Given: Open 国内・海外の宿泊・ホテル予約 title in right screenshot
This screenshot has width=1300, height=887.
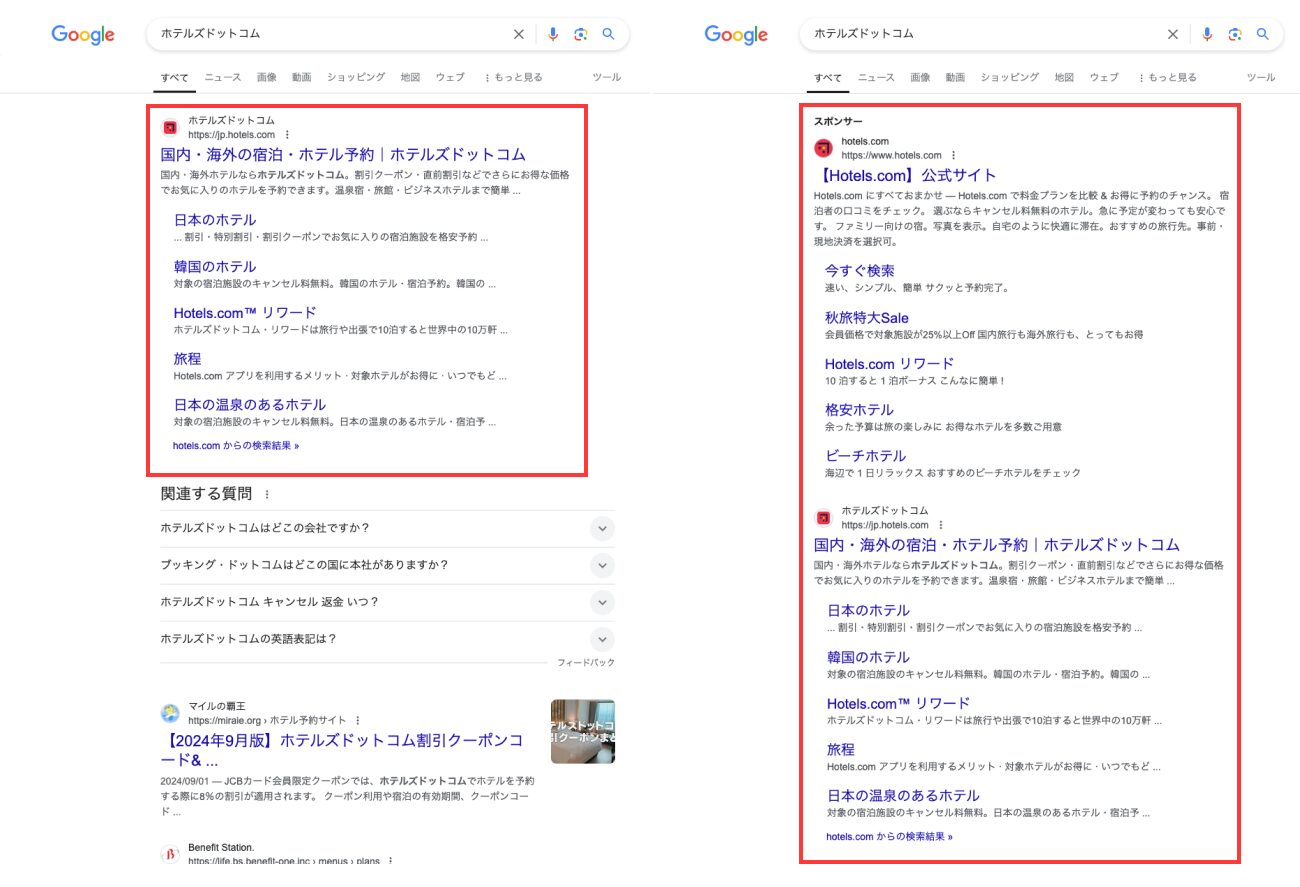Looking at the screenshot, I should pyautogui.click(x=997, y=545).
